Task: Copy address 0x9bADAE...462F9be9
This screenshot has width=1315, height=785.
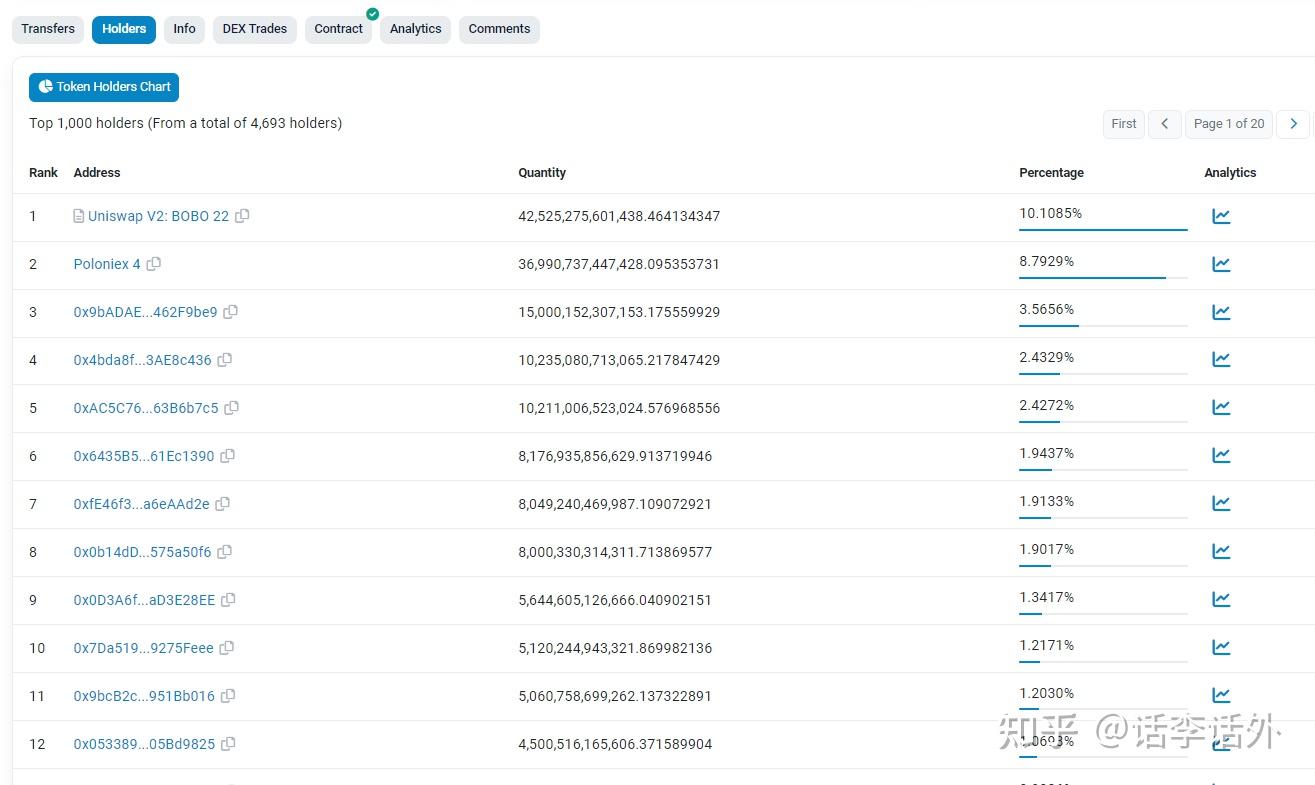Action: click(x=231, y=312)
